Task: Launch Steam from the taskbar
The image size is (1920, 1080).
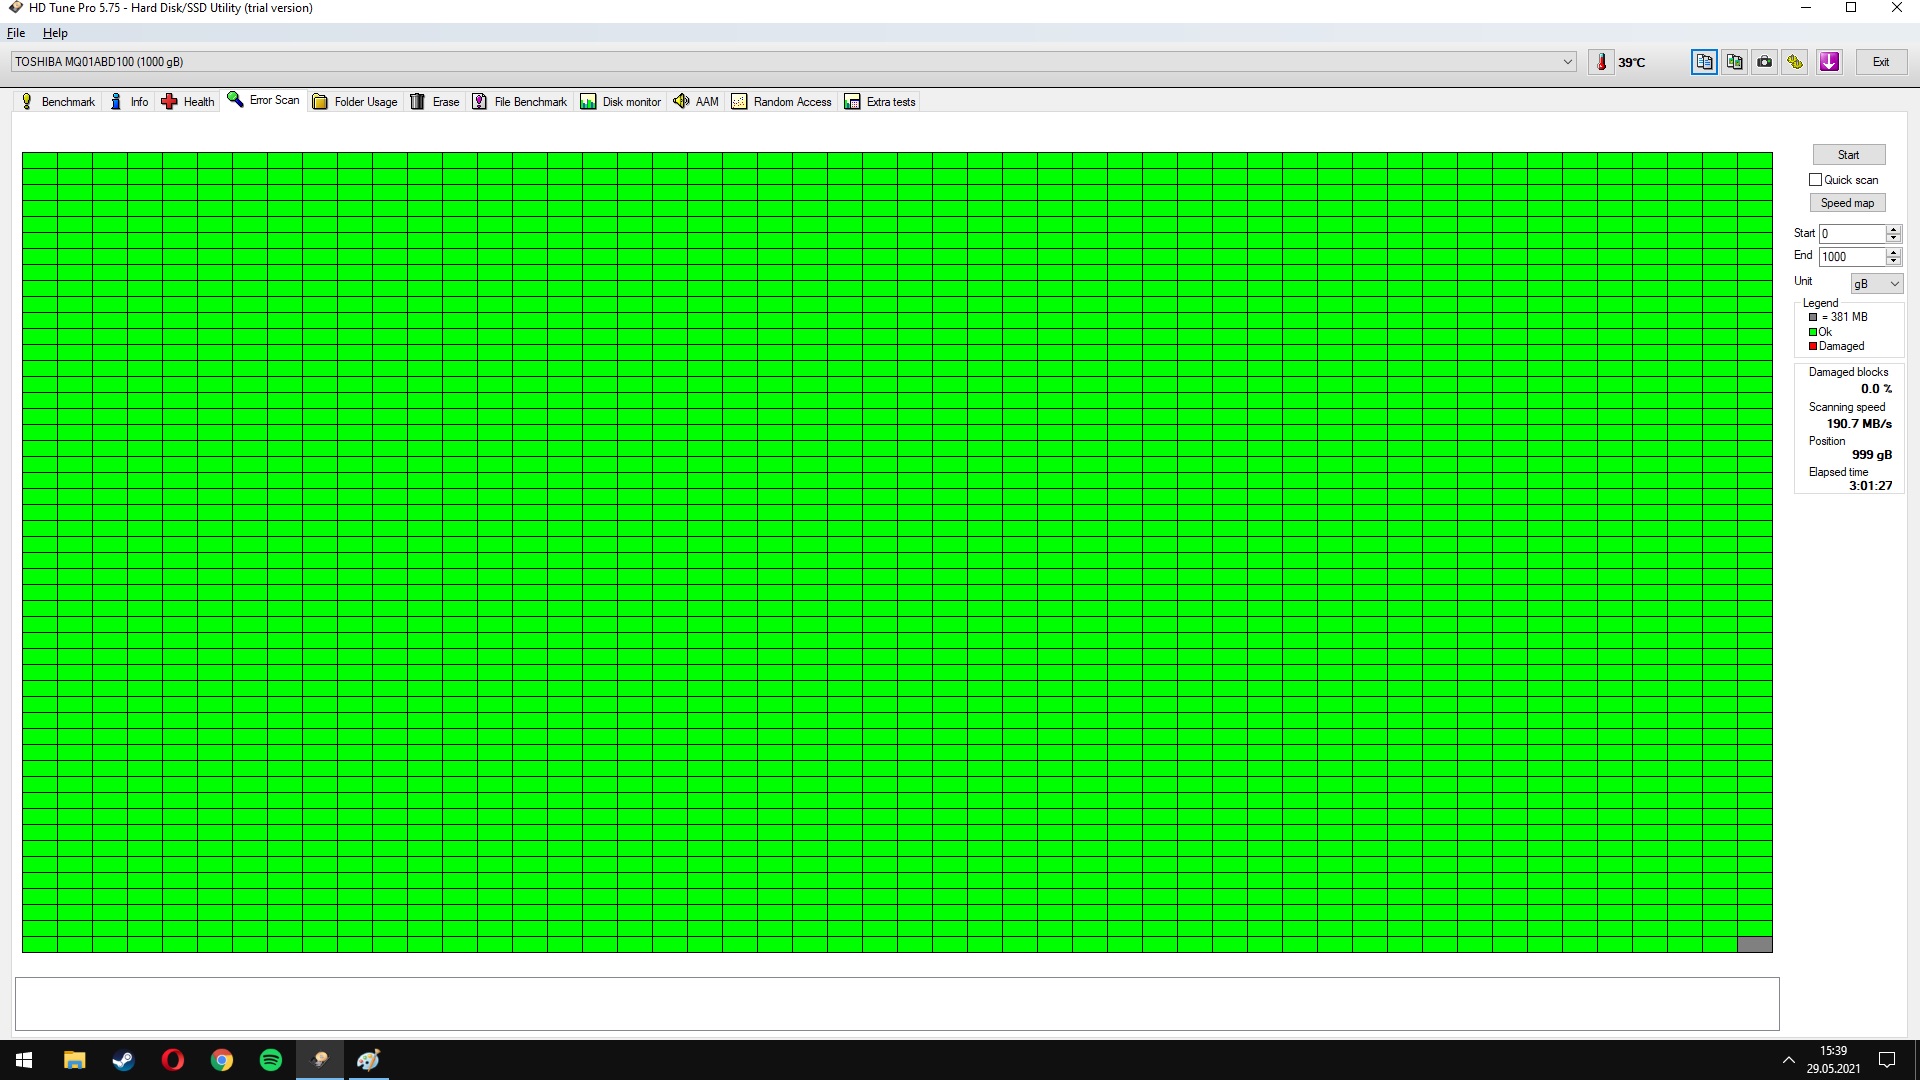Action: (123, 1060)
